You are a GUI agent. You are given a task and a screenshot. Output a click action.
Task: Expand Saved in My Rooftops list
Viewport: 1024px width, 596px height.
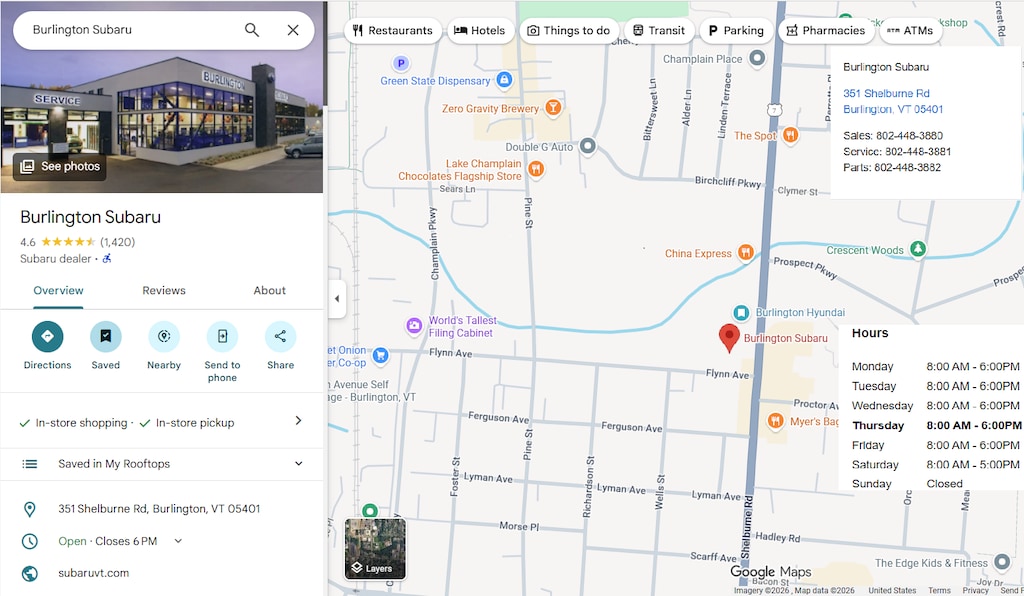[x=298, y=464]
